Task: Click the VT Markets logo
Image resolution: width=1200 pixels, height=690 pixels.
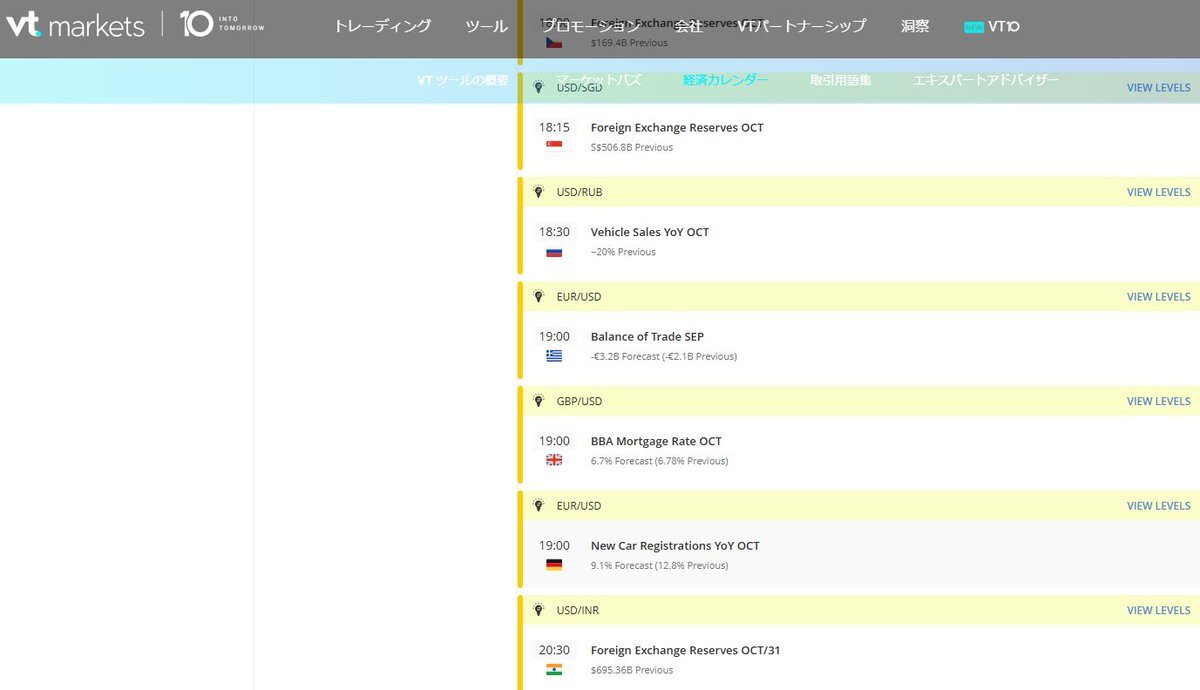Action: pos(75,26)
